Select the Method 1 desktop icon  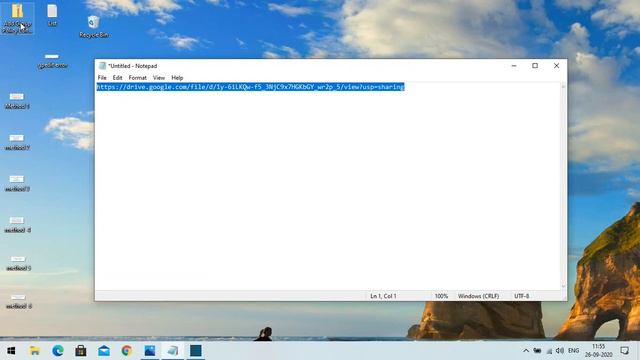17,101
